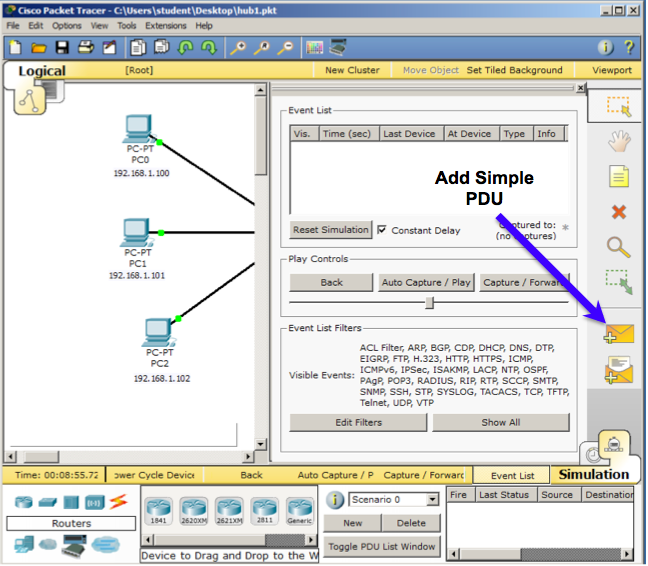Open the Tools menu
This screenshot has width=648, height=566.
tap(126, 26)
